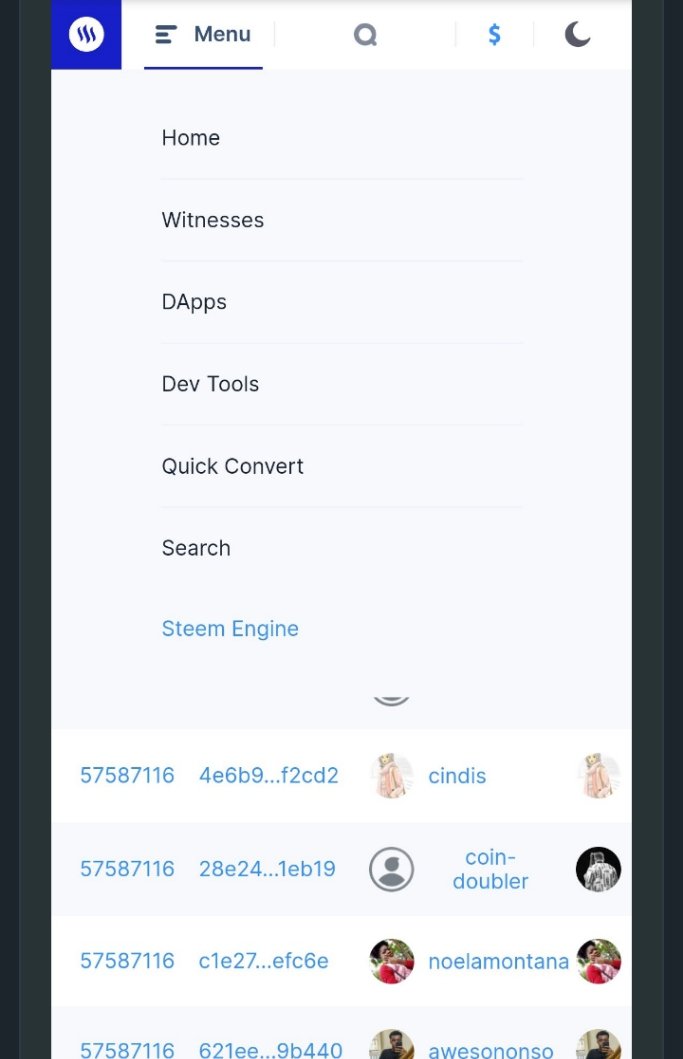The width and height of the screenshot is (683, 1059).
Task: Open search via magnifier icon
Action: point(365,34)
